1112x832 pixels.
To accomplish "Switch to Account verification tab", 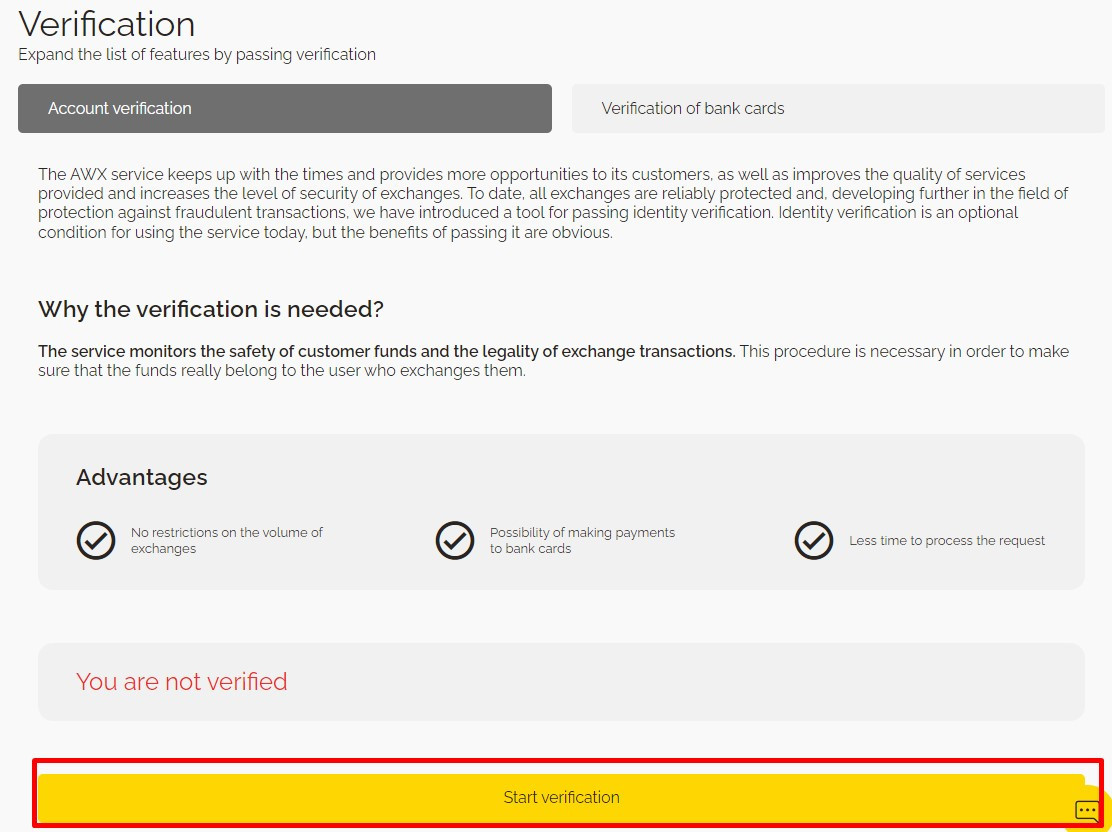I will 285,108.
